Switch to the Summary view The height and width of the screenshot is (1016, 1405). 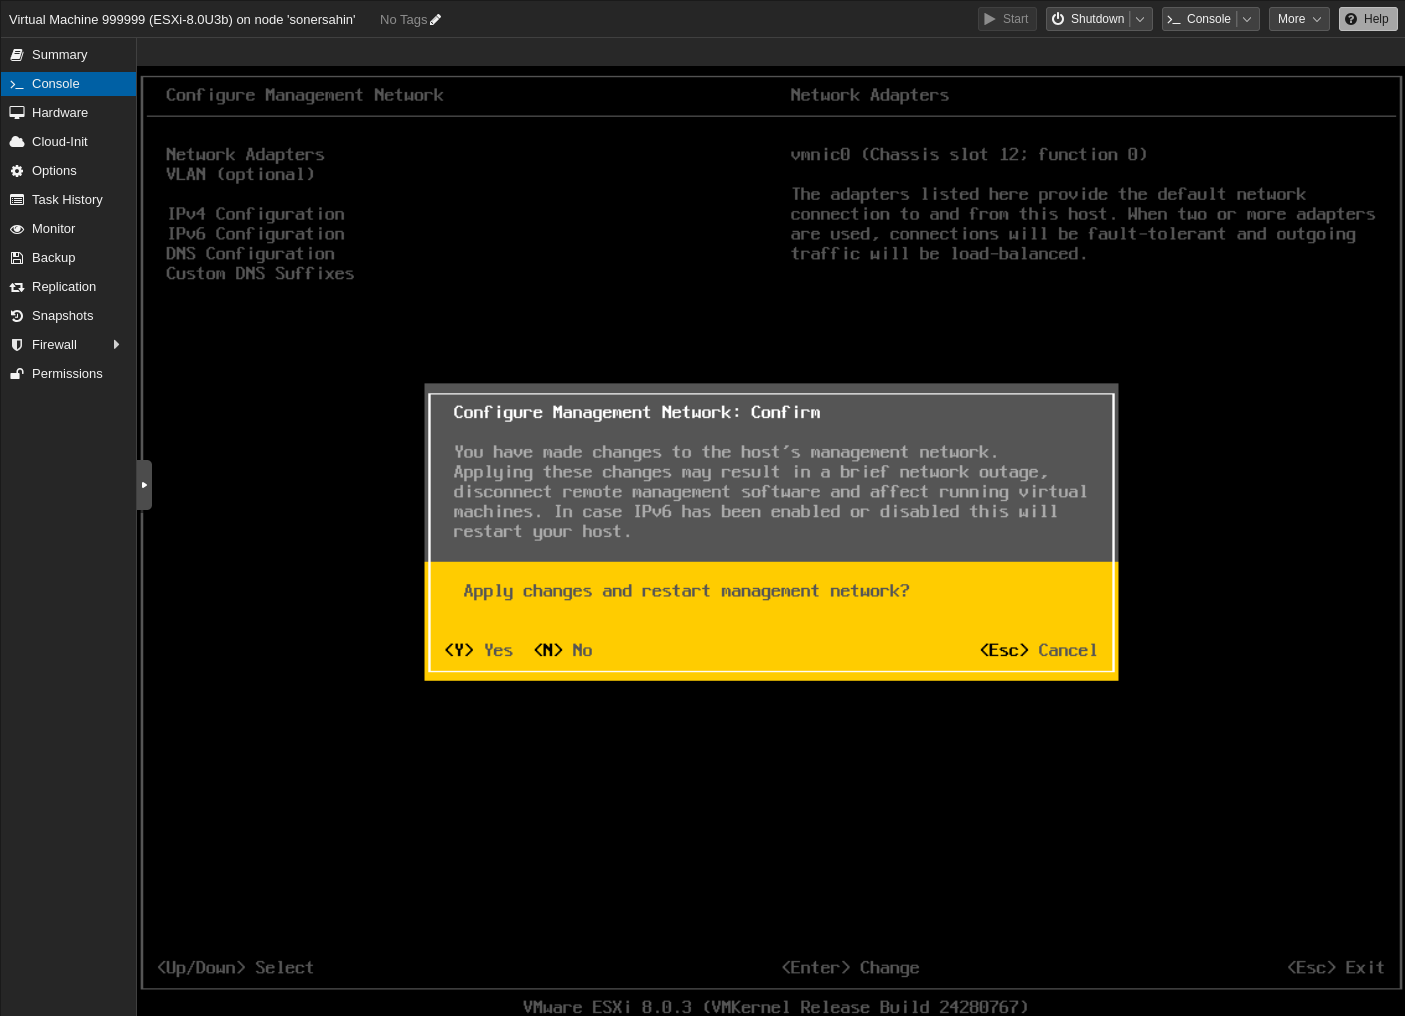(59, 54)
